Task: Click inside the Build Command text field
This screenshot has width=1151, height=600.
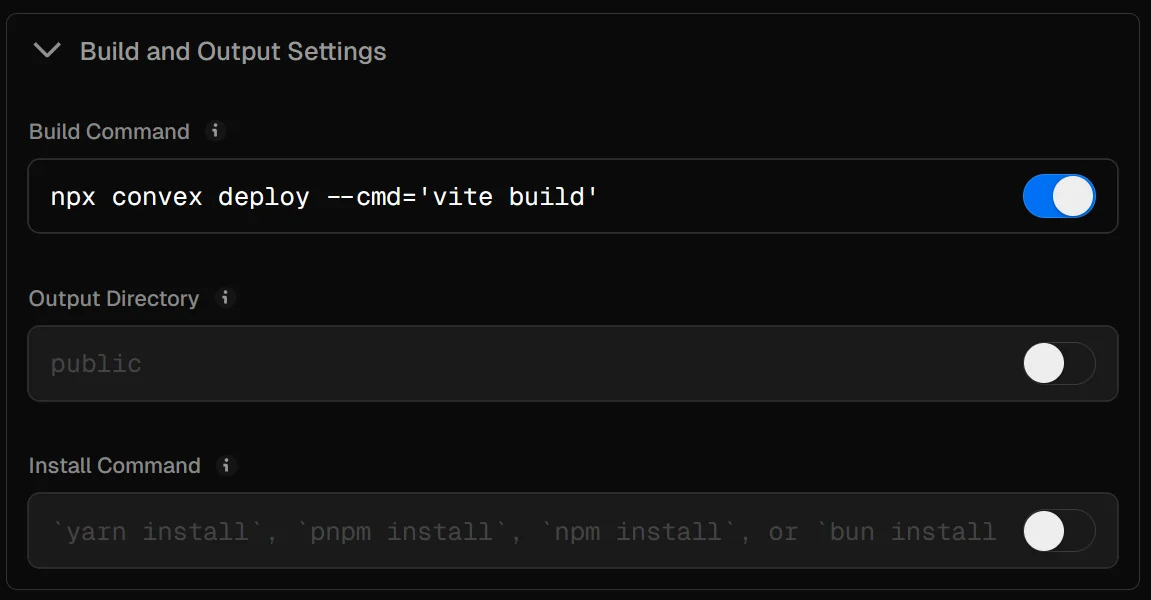Action: pyautogui.click(x=500, y=196)
